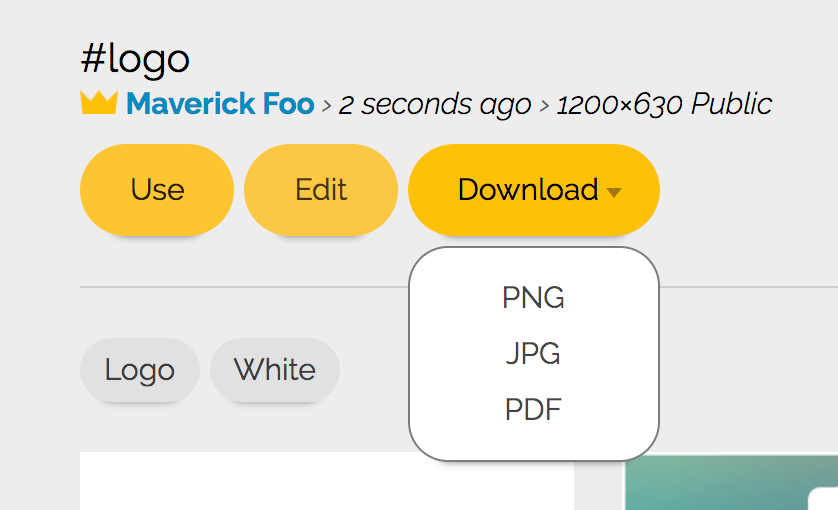Open Maverick Foo's profile link

220,104
